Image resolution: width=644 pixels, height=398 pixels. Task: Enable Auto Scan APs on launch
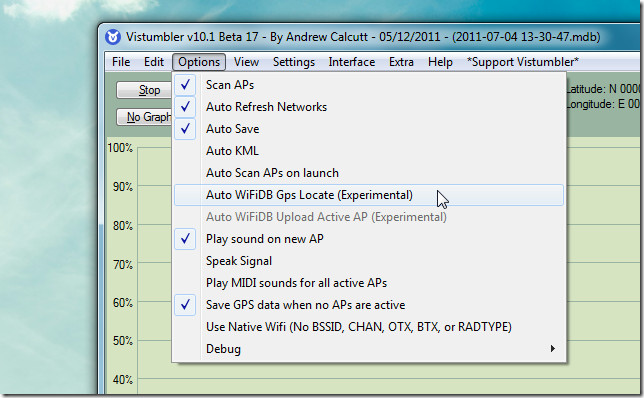[369, 173]
